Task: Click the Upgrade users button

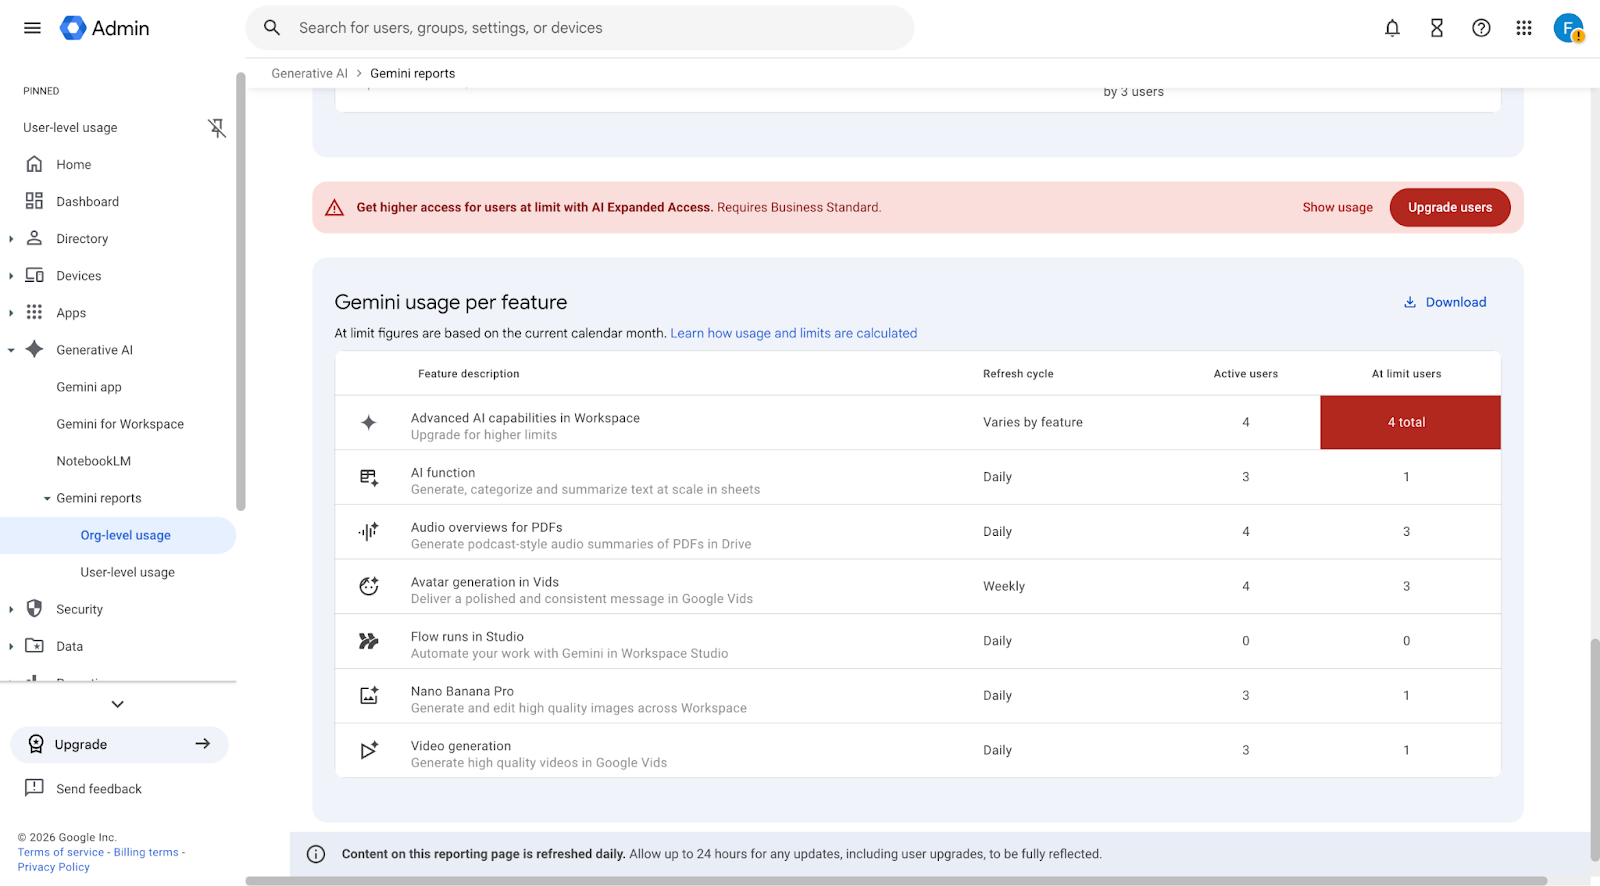Action: [x=1449, y=207]
